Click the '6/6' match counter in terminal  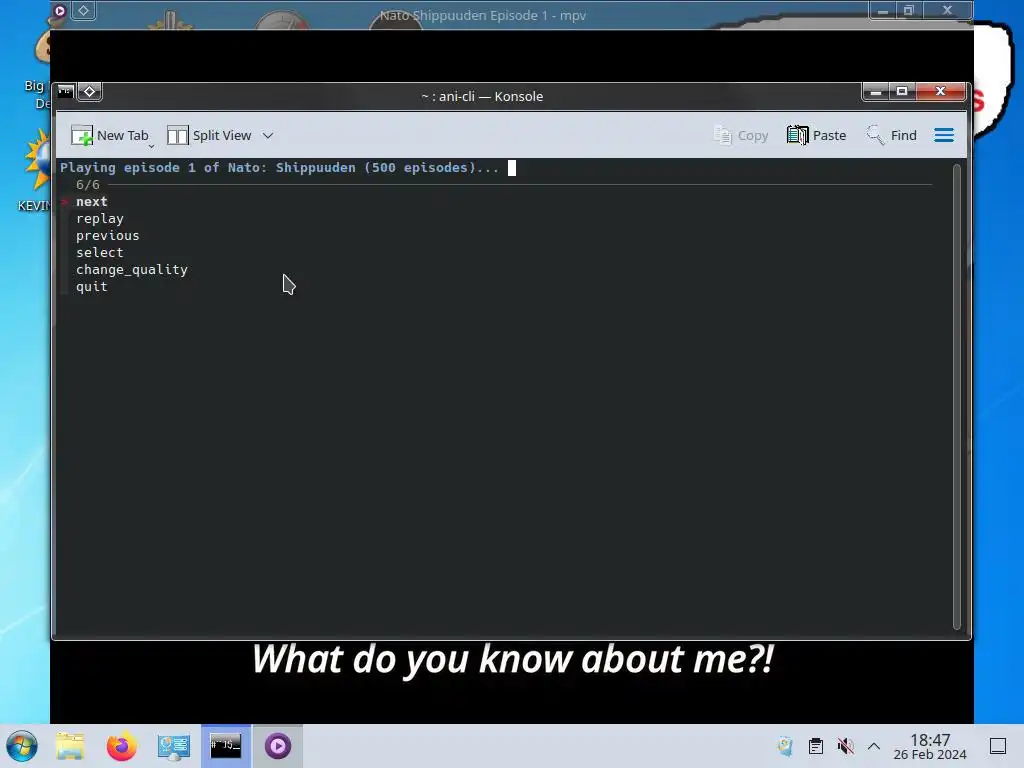pos(88,185)
